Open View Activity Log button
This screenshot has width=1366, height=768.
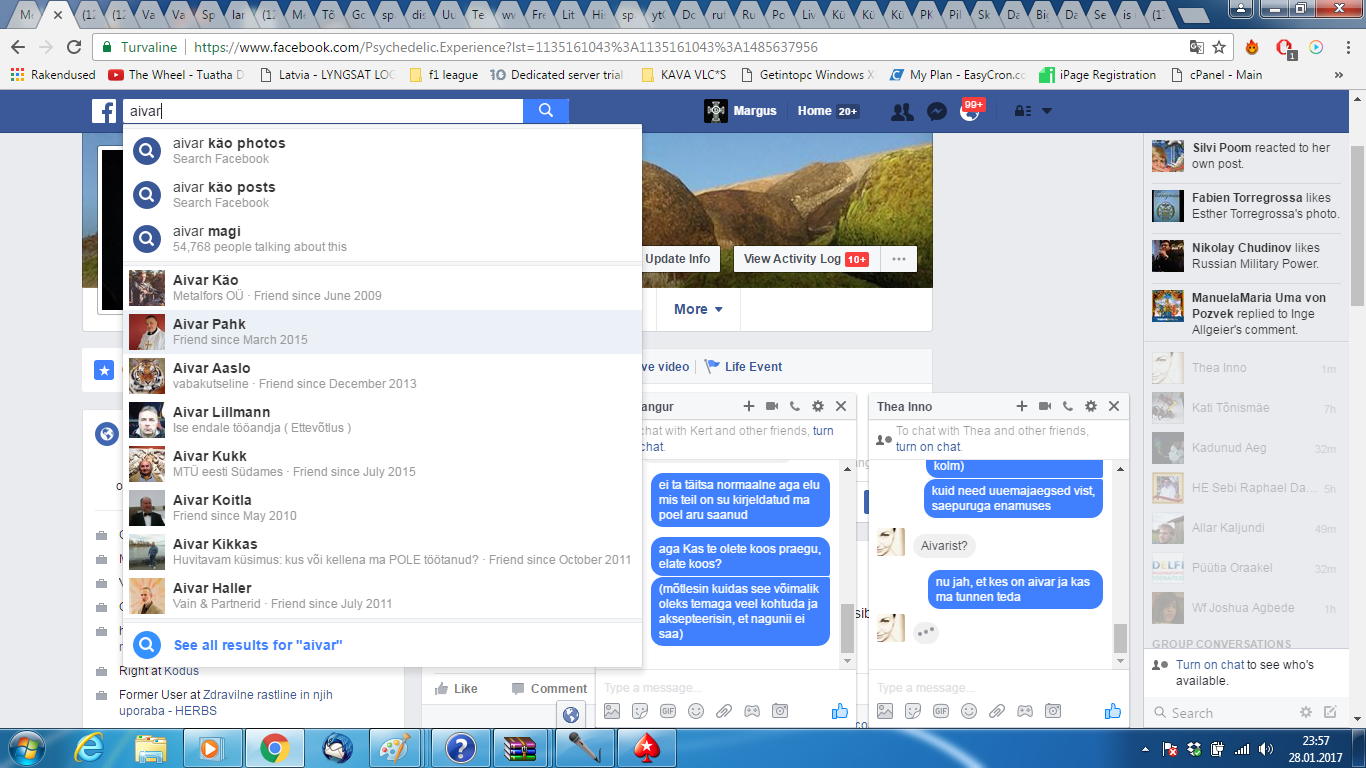click(805, 259)
